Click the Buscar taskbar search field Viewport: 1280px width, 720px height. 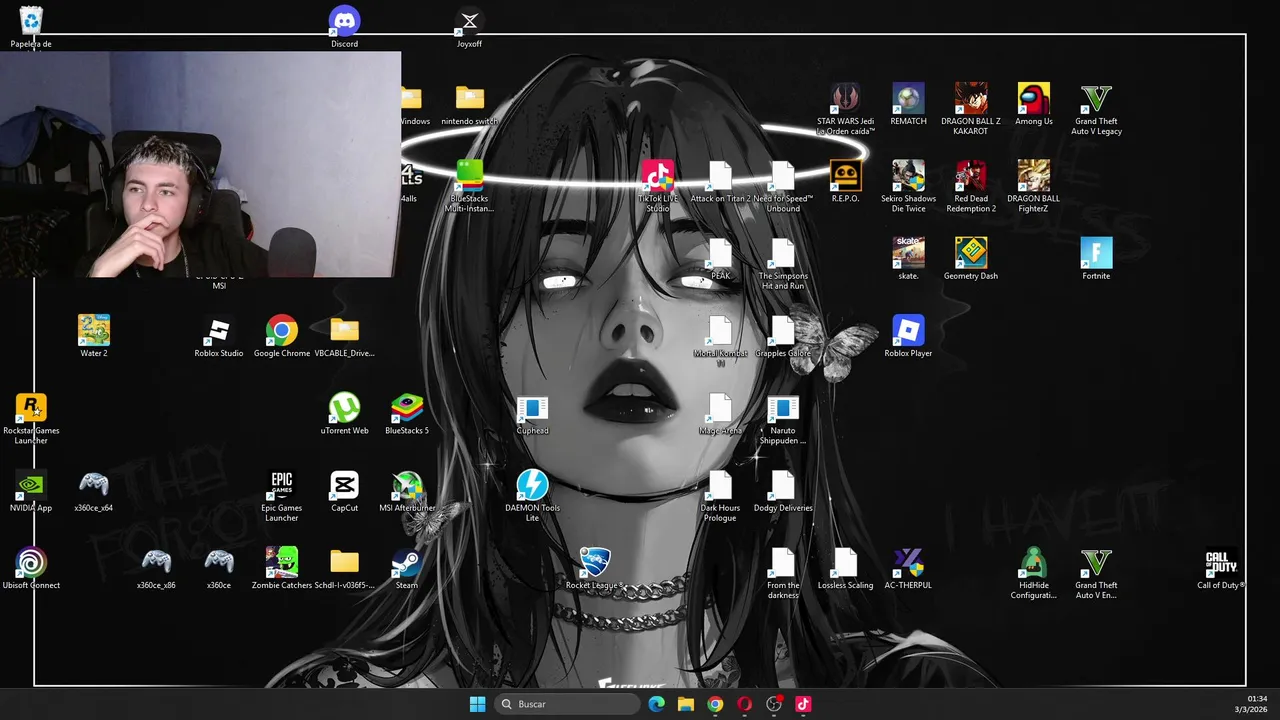[567, 704]
